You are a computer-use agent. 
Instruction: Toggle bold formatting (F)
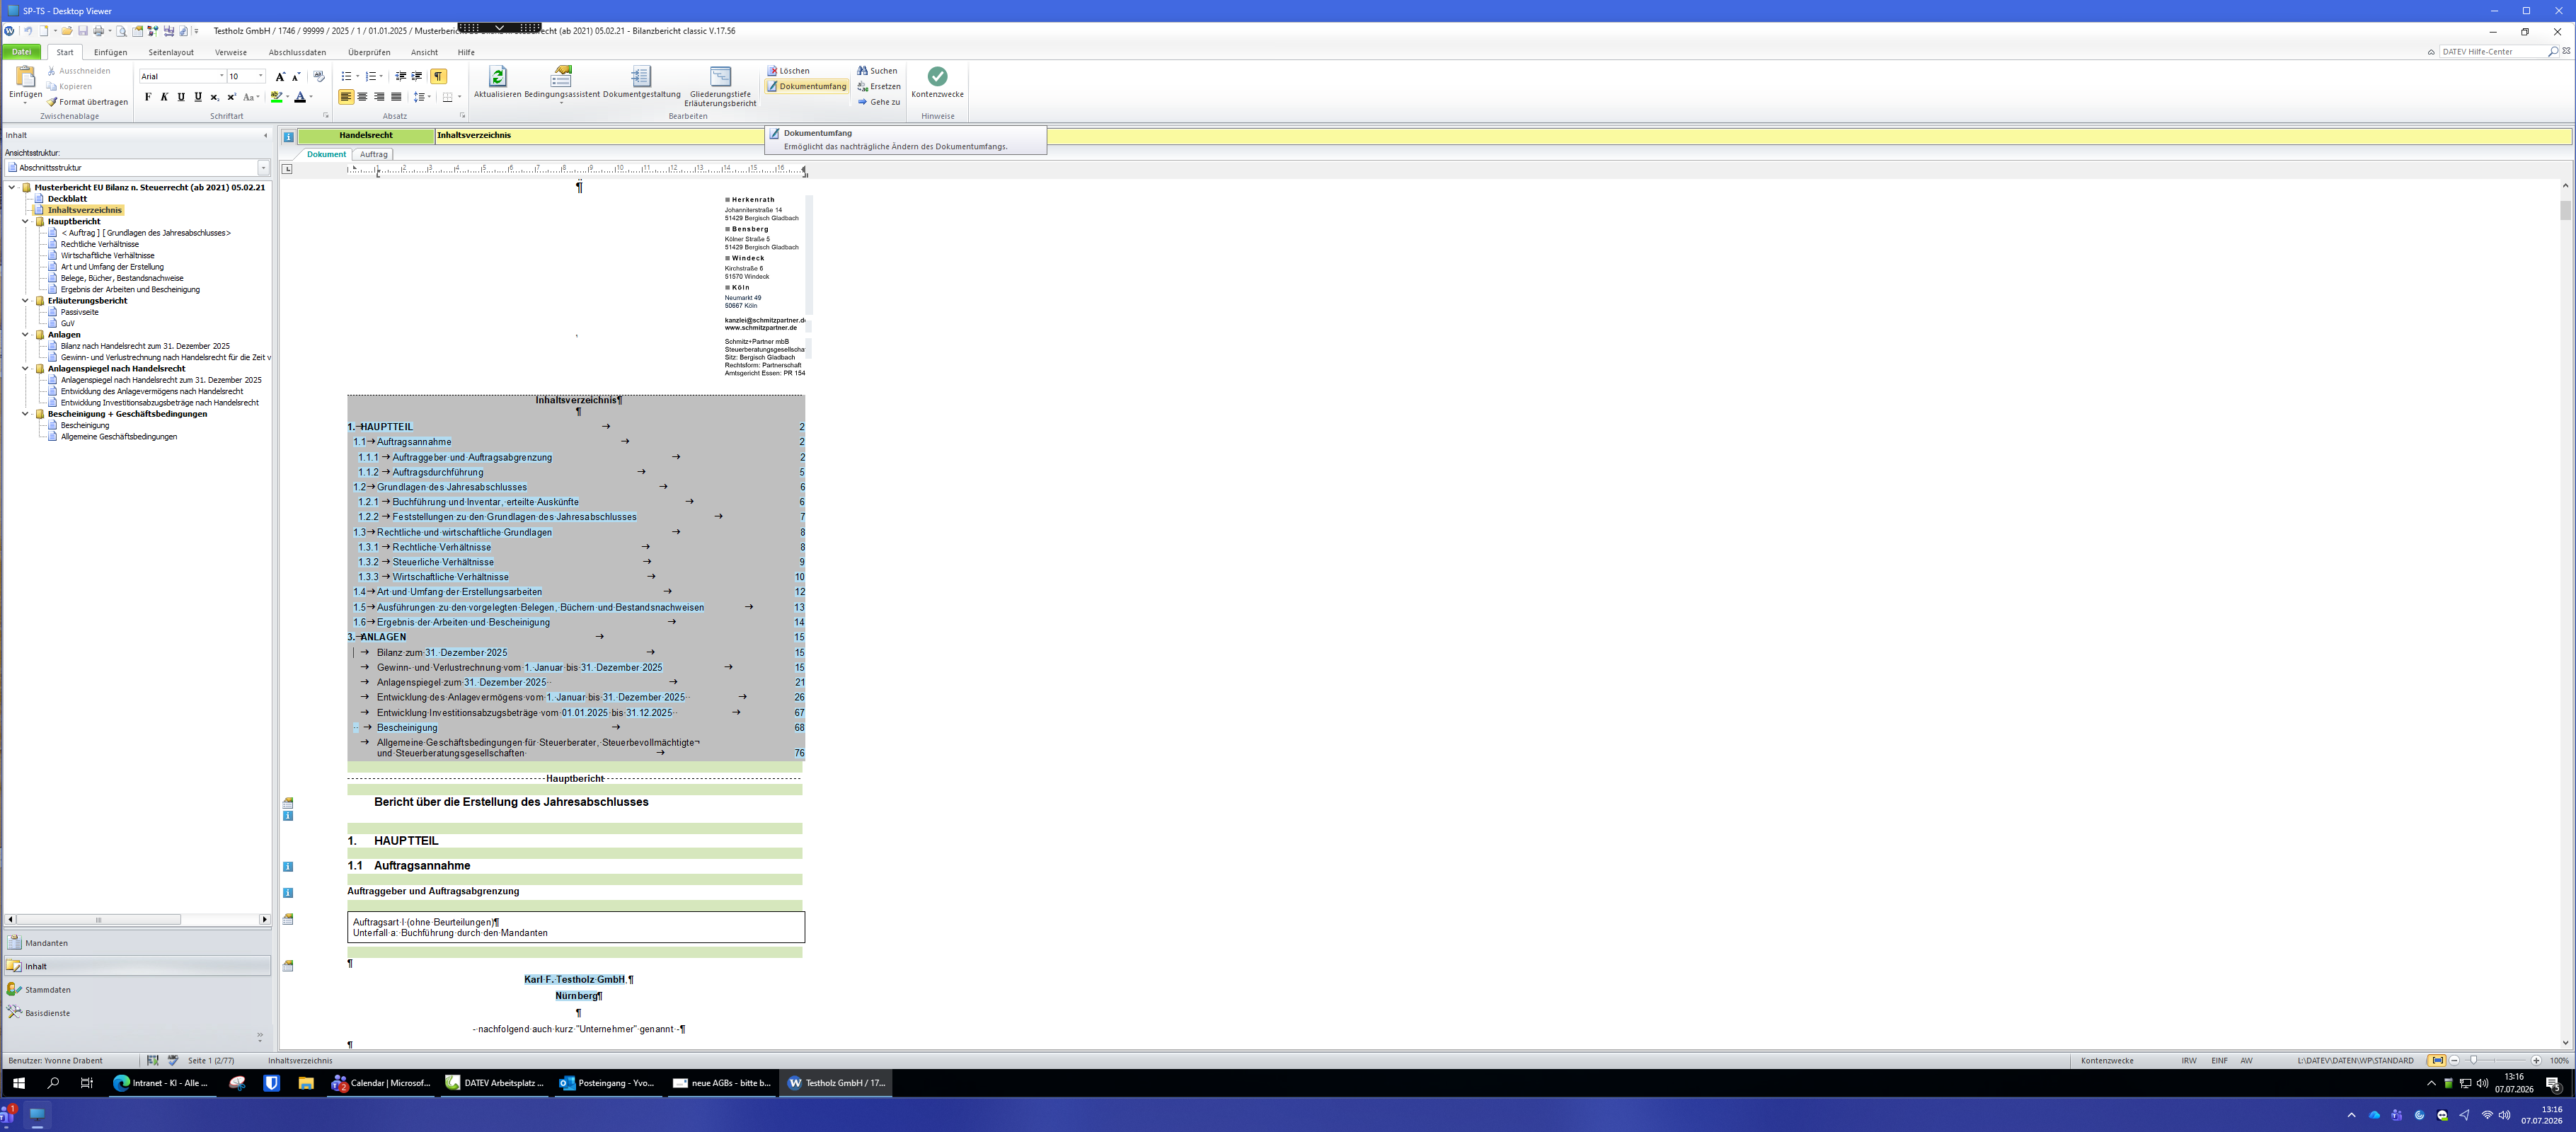pyautogui.click(x=148, y=97)
